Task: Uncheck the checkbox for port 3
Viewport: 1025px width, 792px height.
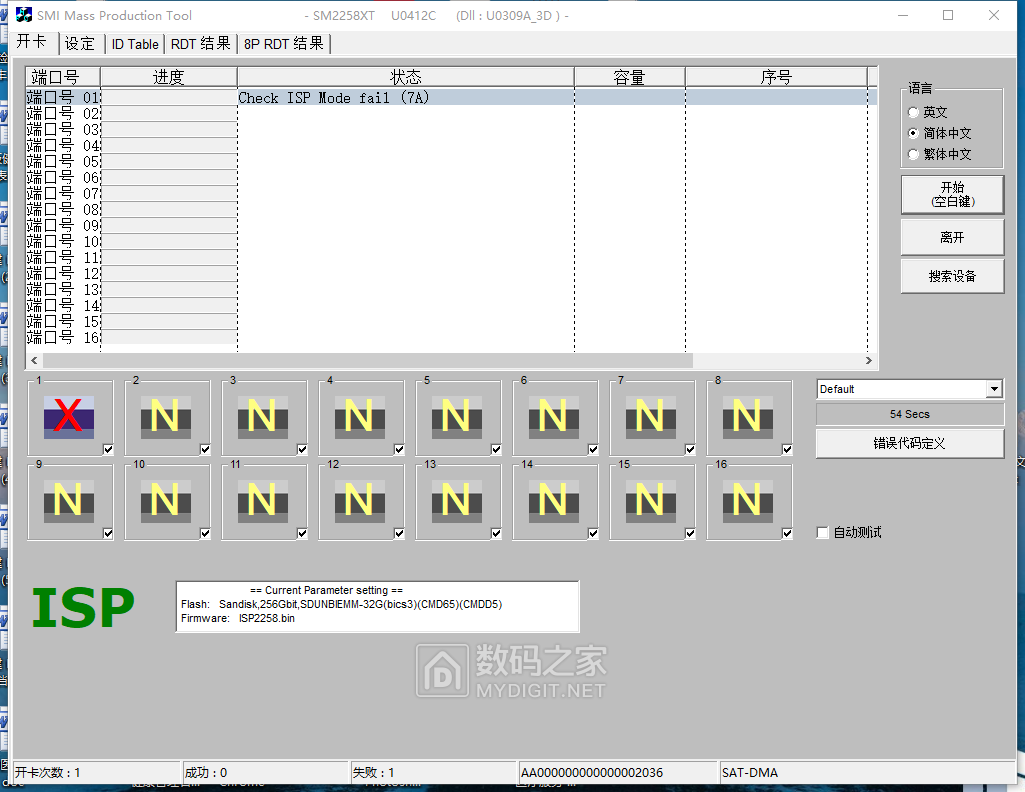Action: click(x=302, y=450)
